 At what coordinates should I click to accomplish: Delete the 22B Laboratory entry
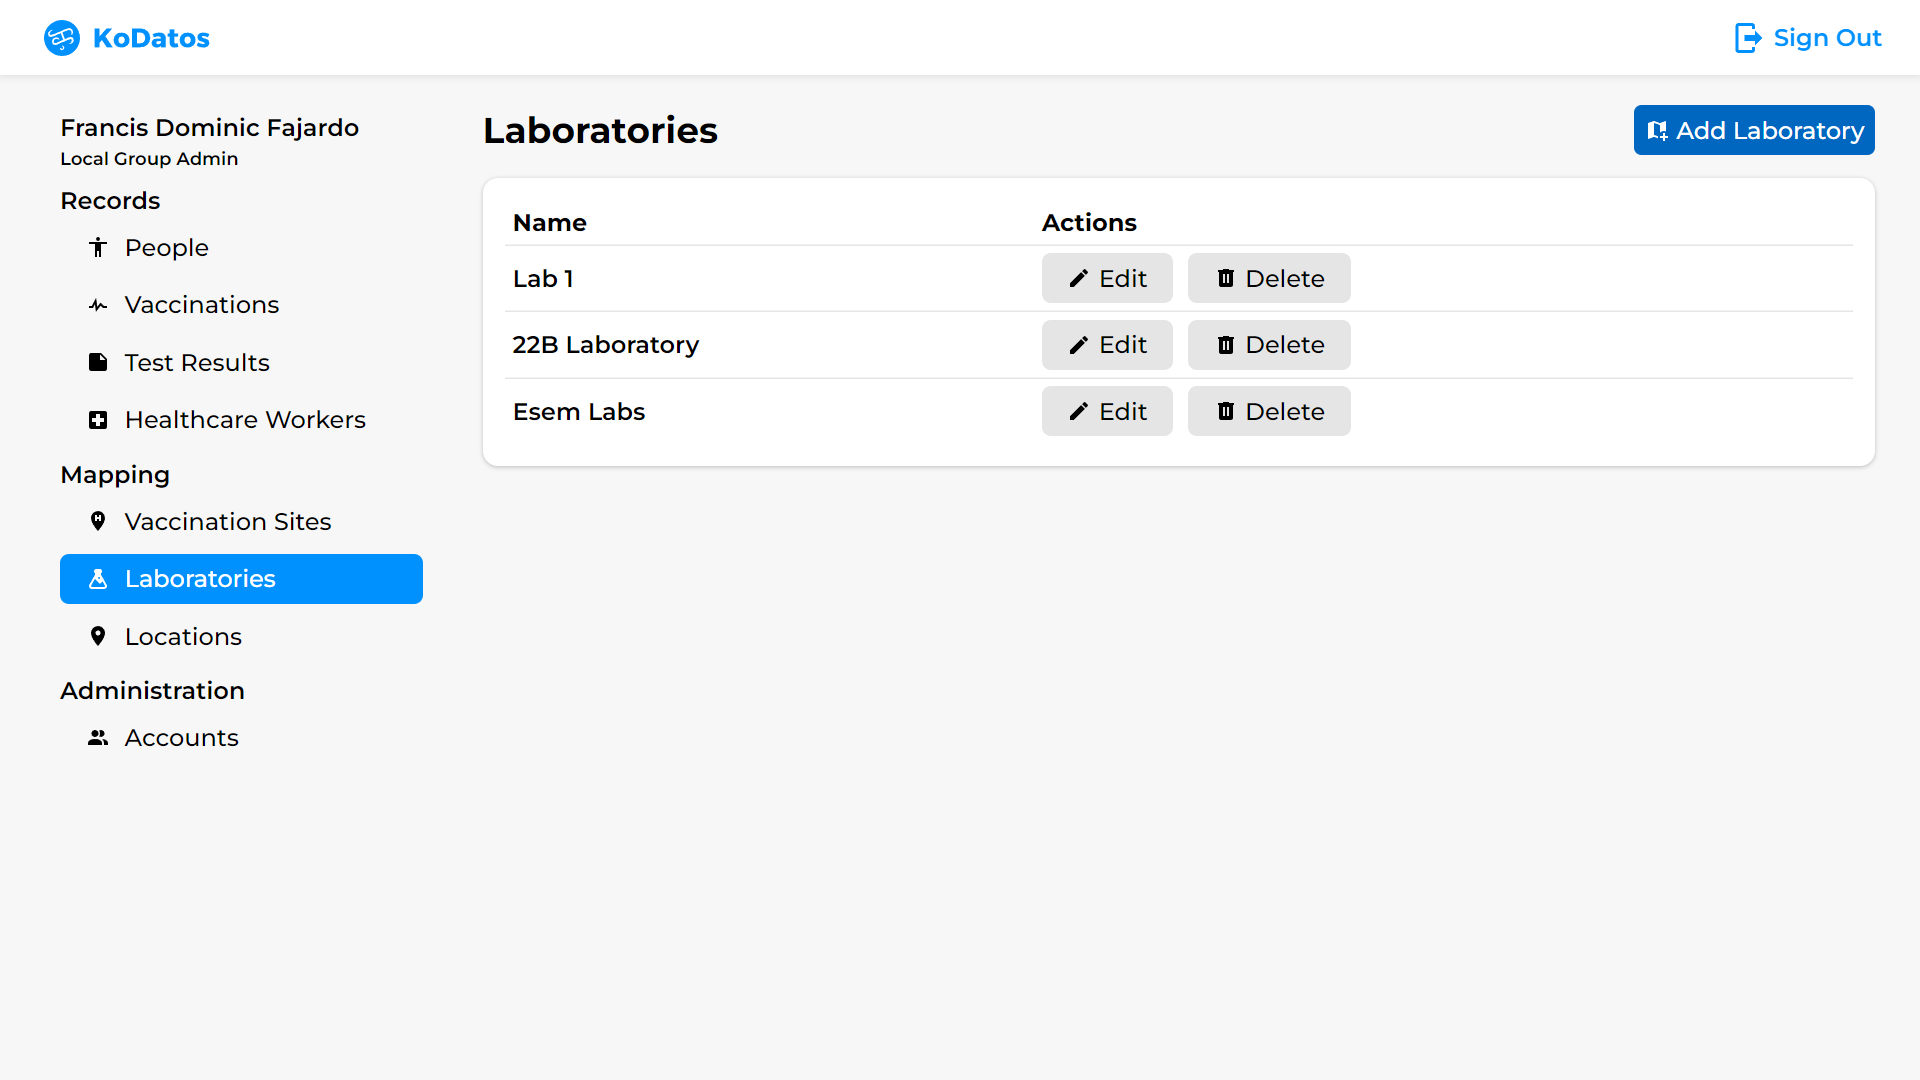click(1268, 345)
